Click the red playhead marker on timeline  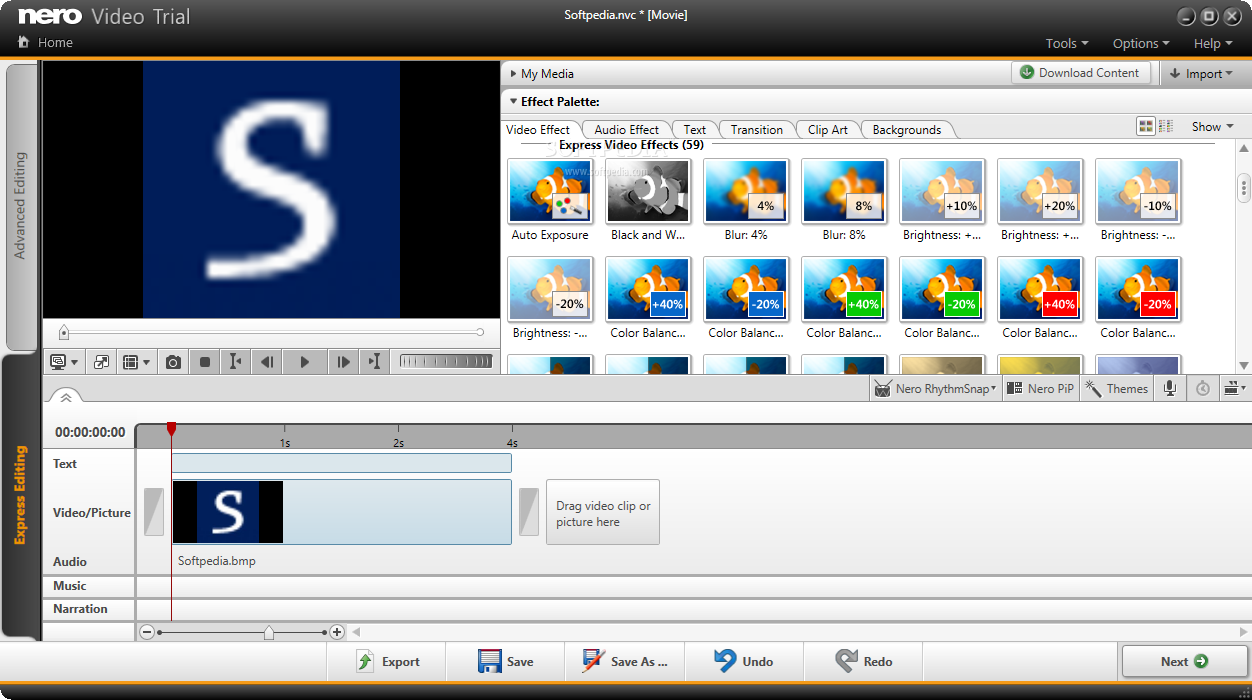[171, 428]
